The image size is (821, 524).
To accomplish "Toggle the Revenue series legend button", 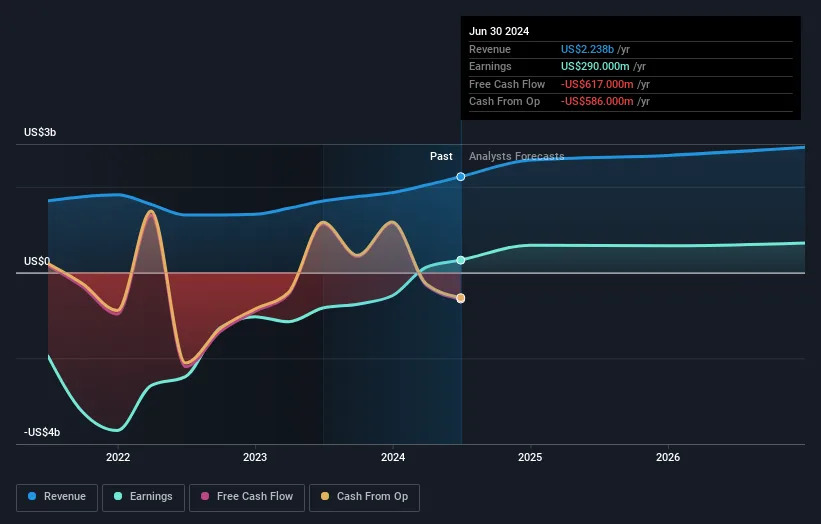I will 57,497.
